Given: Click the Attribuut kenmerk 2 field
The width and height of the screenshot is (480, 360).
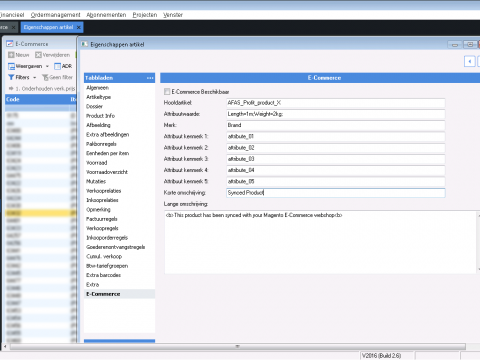Looking at the screenshot, I should 336,148.
